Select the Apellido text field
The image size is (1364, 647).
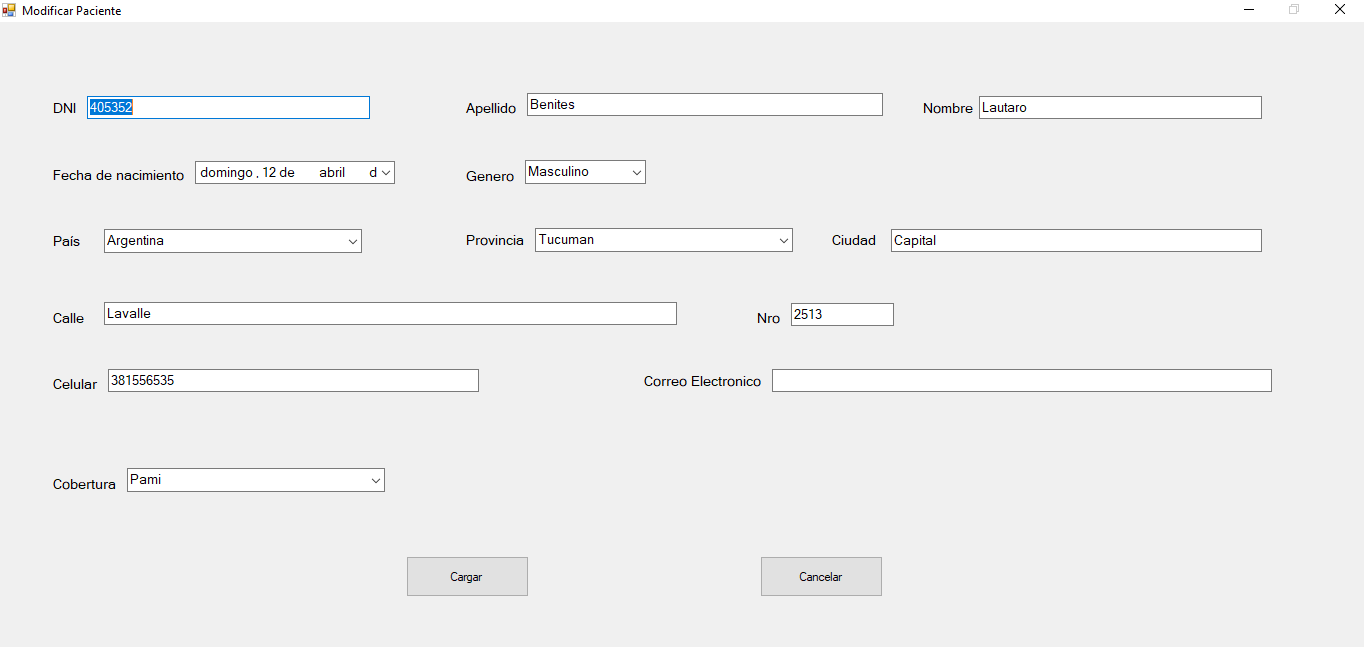click(x=704, y=105)
